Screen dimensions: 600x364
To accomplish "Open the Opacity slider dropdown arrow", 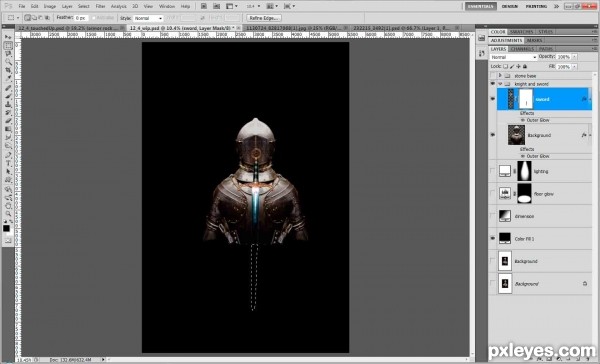I will click(x=574, y=57).
